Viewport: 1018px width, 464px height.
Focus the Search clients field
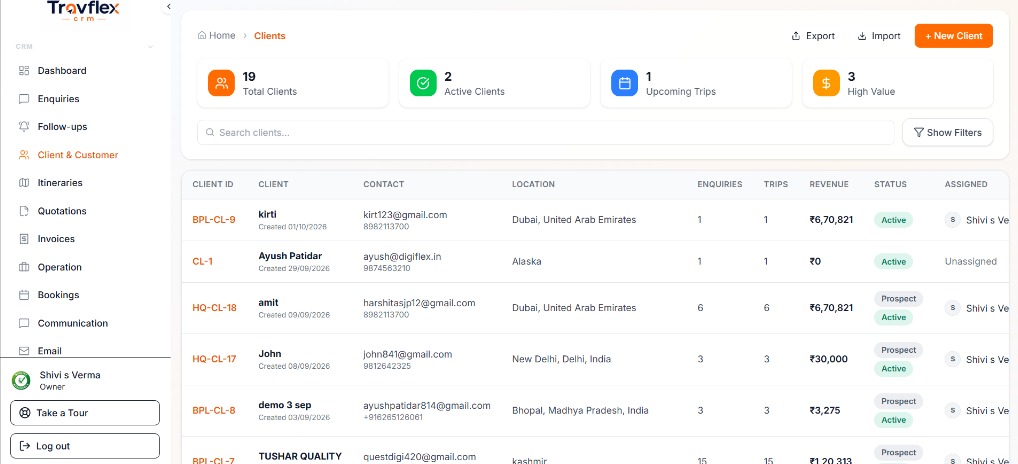point(545,132)
